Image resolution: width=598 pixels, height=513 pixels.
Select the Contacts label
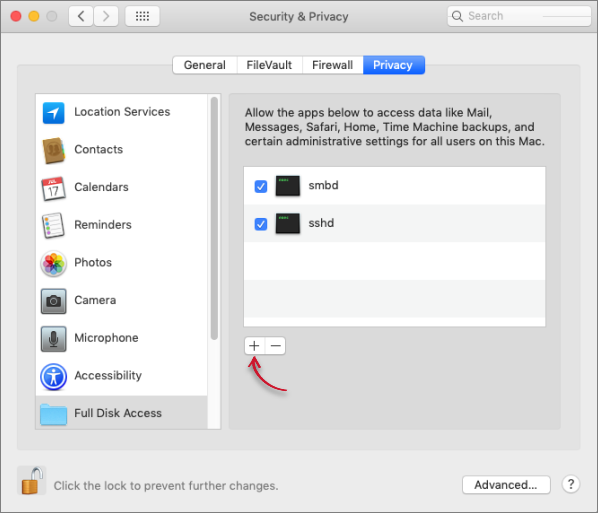99,150
